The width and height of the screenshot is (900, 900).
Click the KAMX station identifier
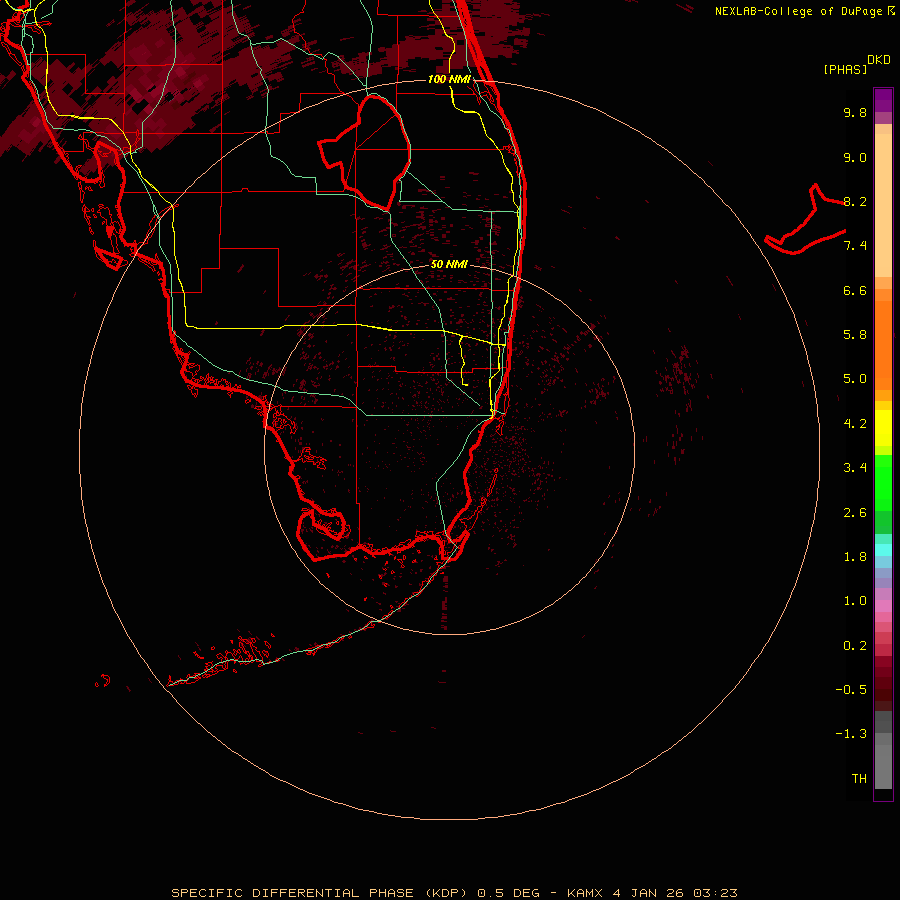(585, 893)
